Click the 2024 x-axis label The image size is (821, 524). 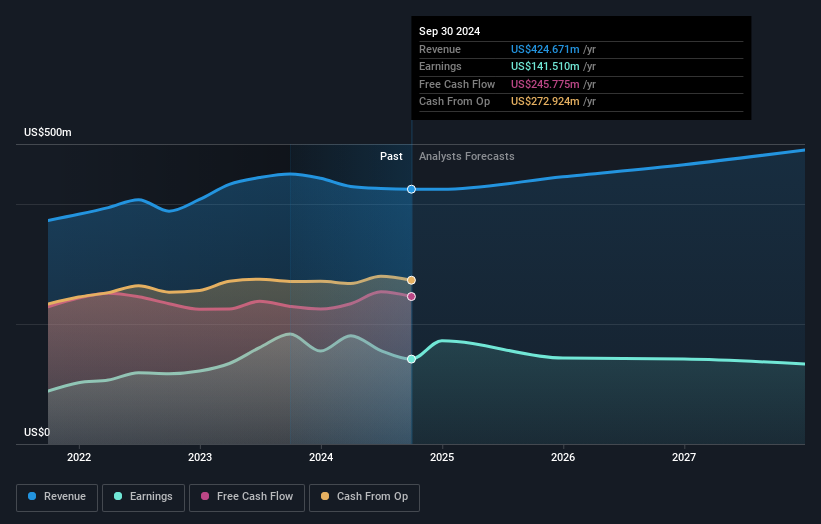point(321,458)
